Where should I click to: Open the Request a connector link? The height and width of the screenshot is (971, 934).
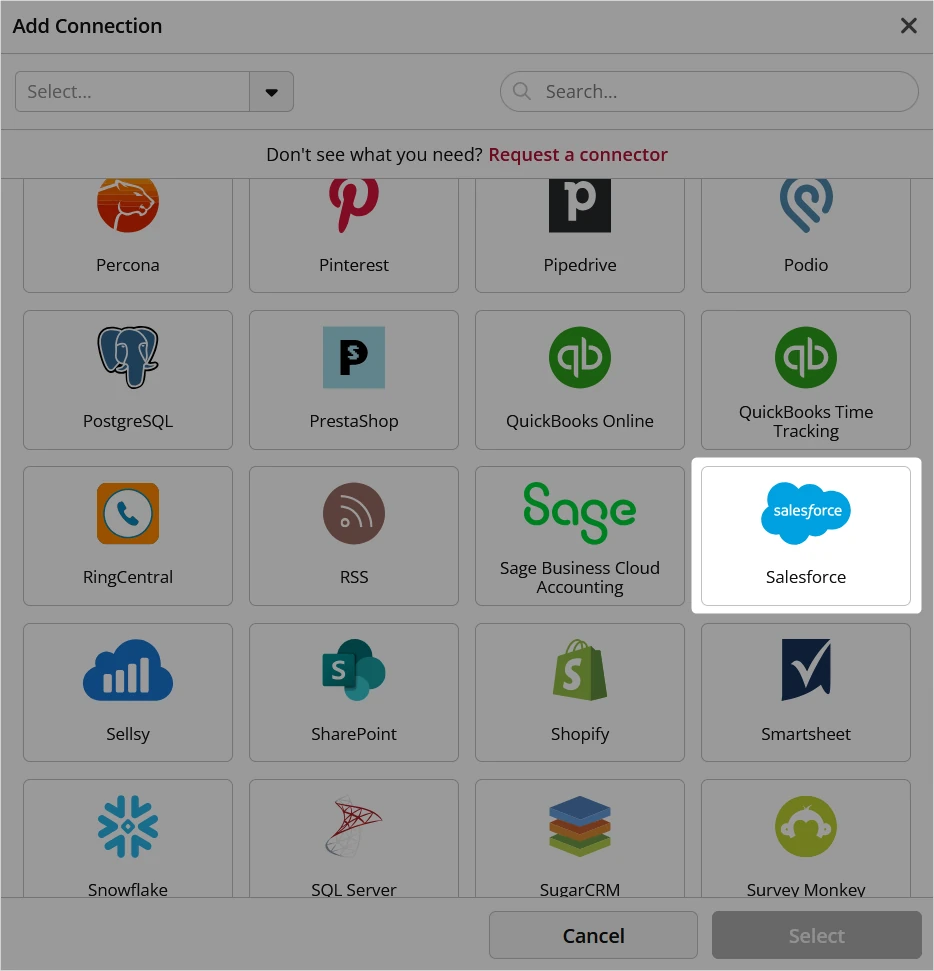(578, 154)
